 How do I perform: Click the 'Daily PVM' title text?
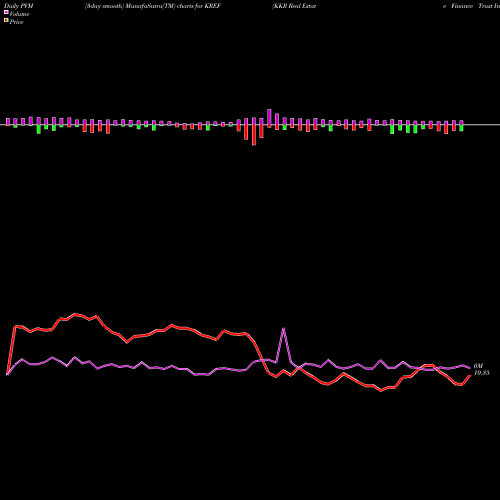[19, 6]
